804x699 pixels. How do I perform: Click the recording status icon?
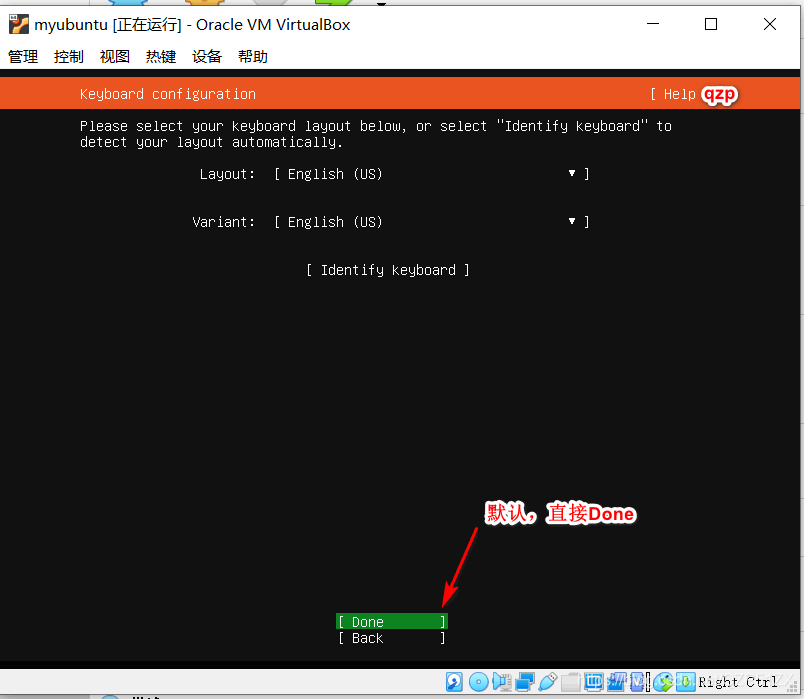tap(616, 682)
